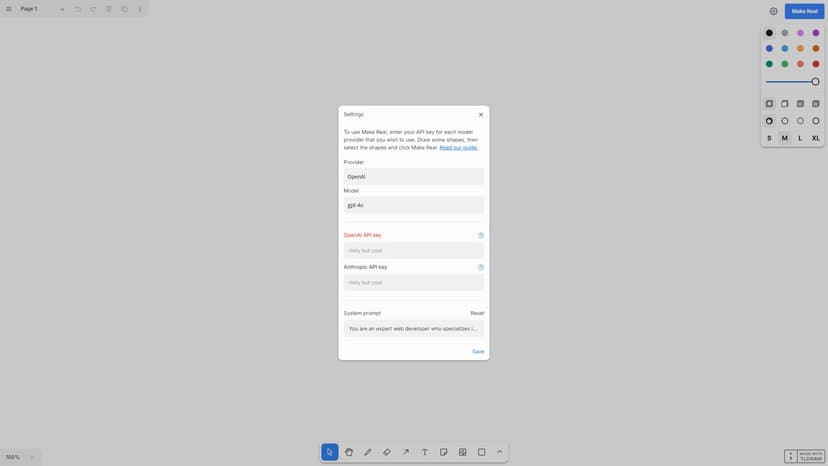The height and width of the screenshot is (466, 828).
Task: Choose the second fill style option
Action: (x=785, y=104)
